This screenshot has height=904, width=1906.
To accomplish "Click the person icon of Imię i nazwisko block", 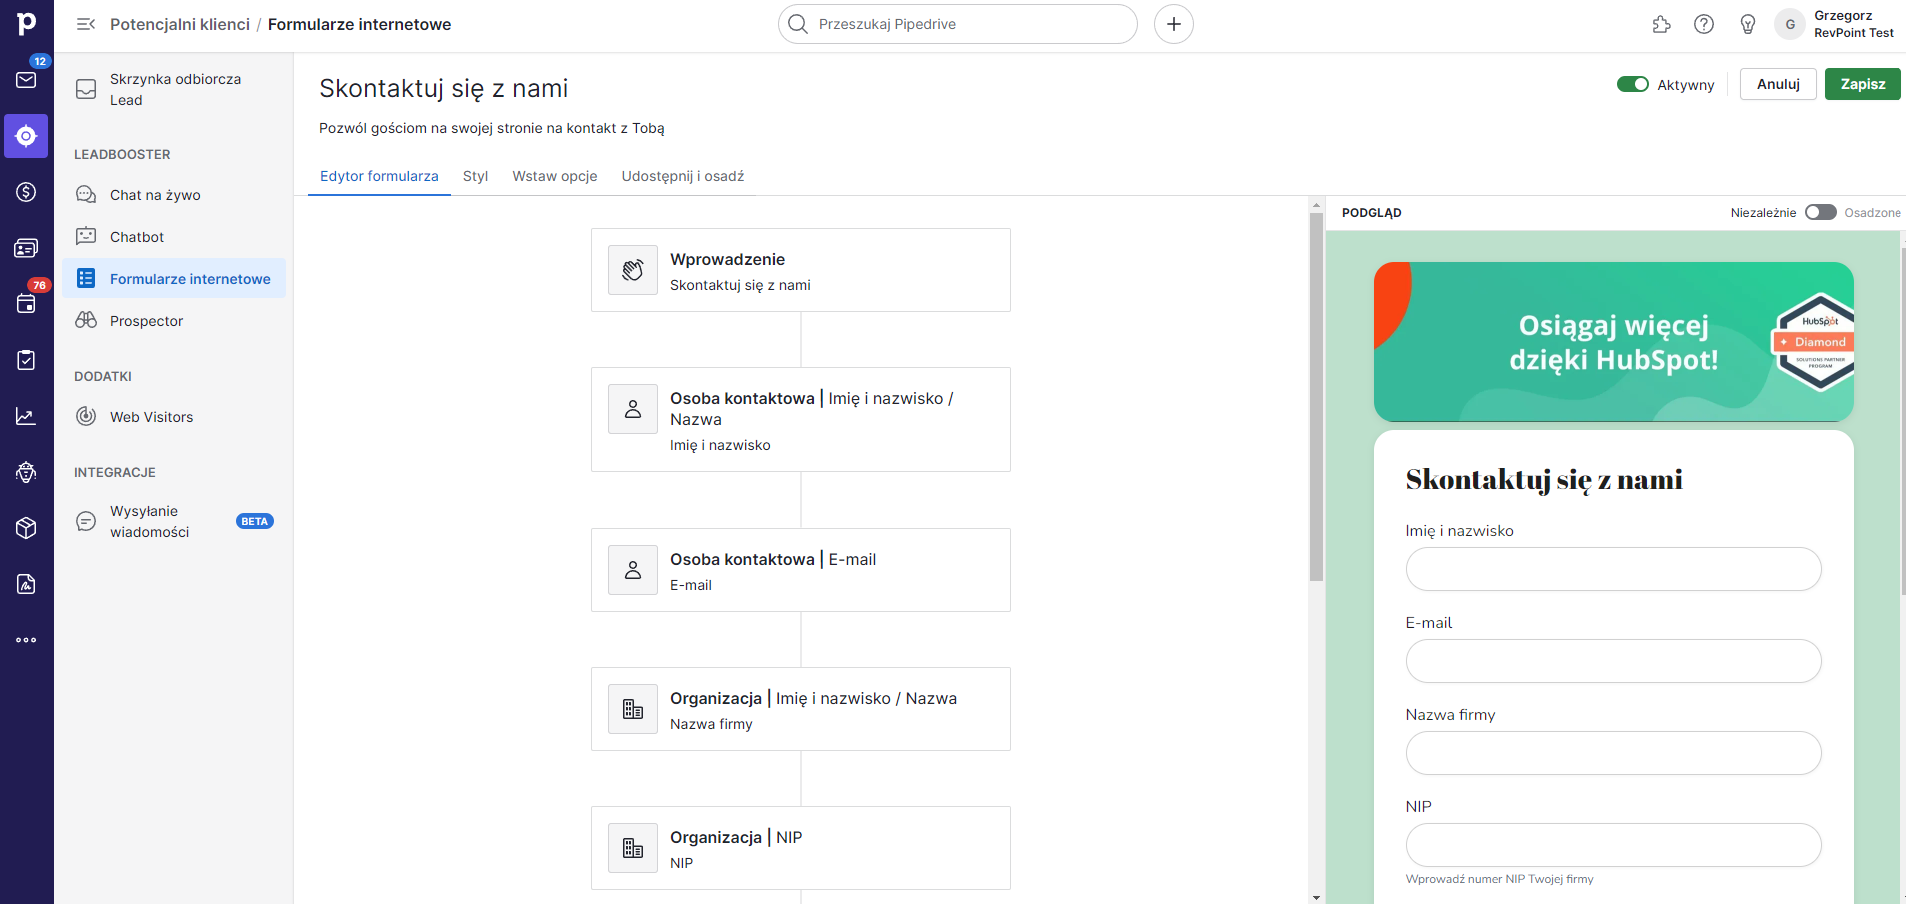I will (633, 409).
